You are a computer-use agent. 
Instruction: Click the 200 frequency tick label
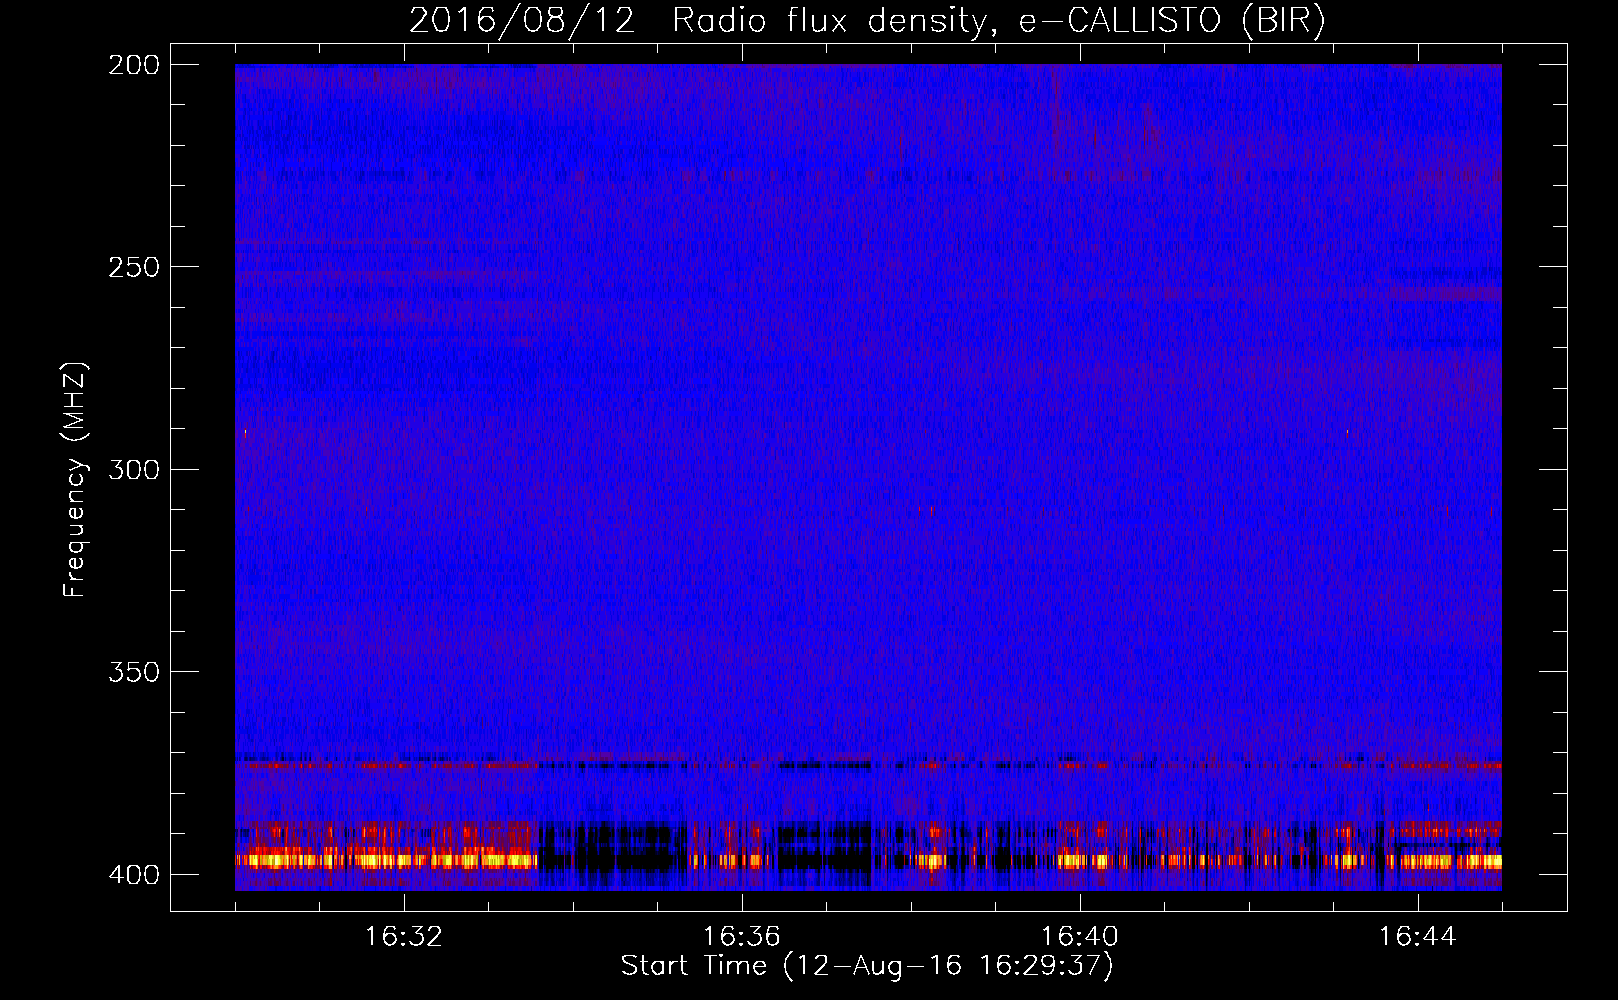point(134,65)
